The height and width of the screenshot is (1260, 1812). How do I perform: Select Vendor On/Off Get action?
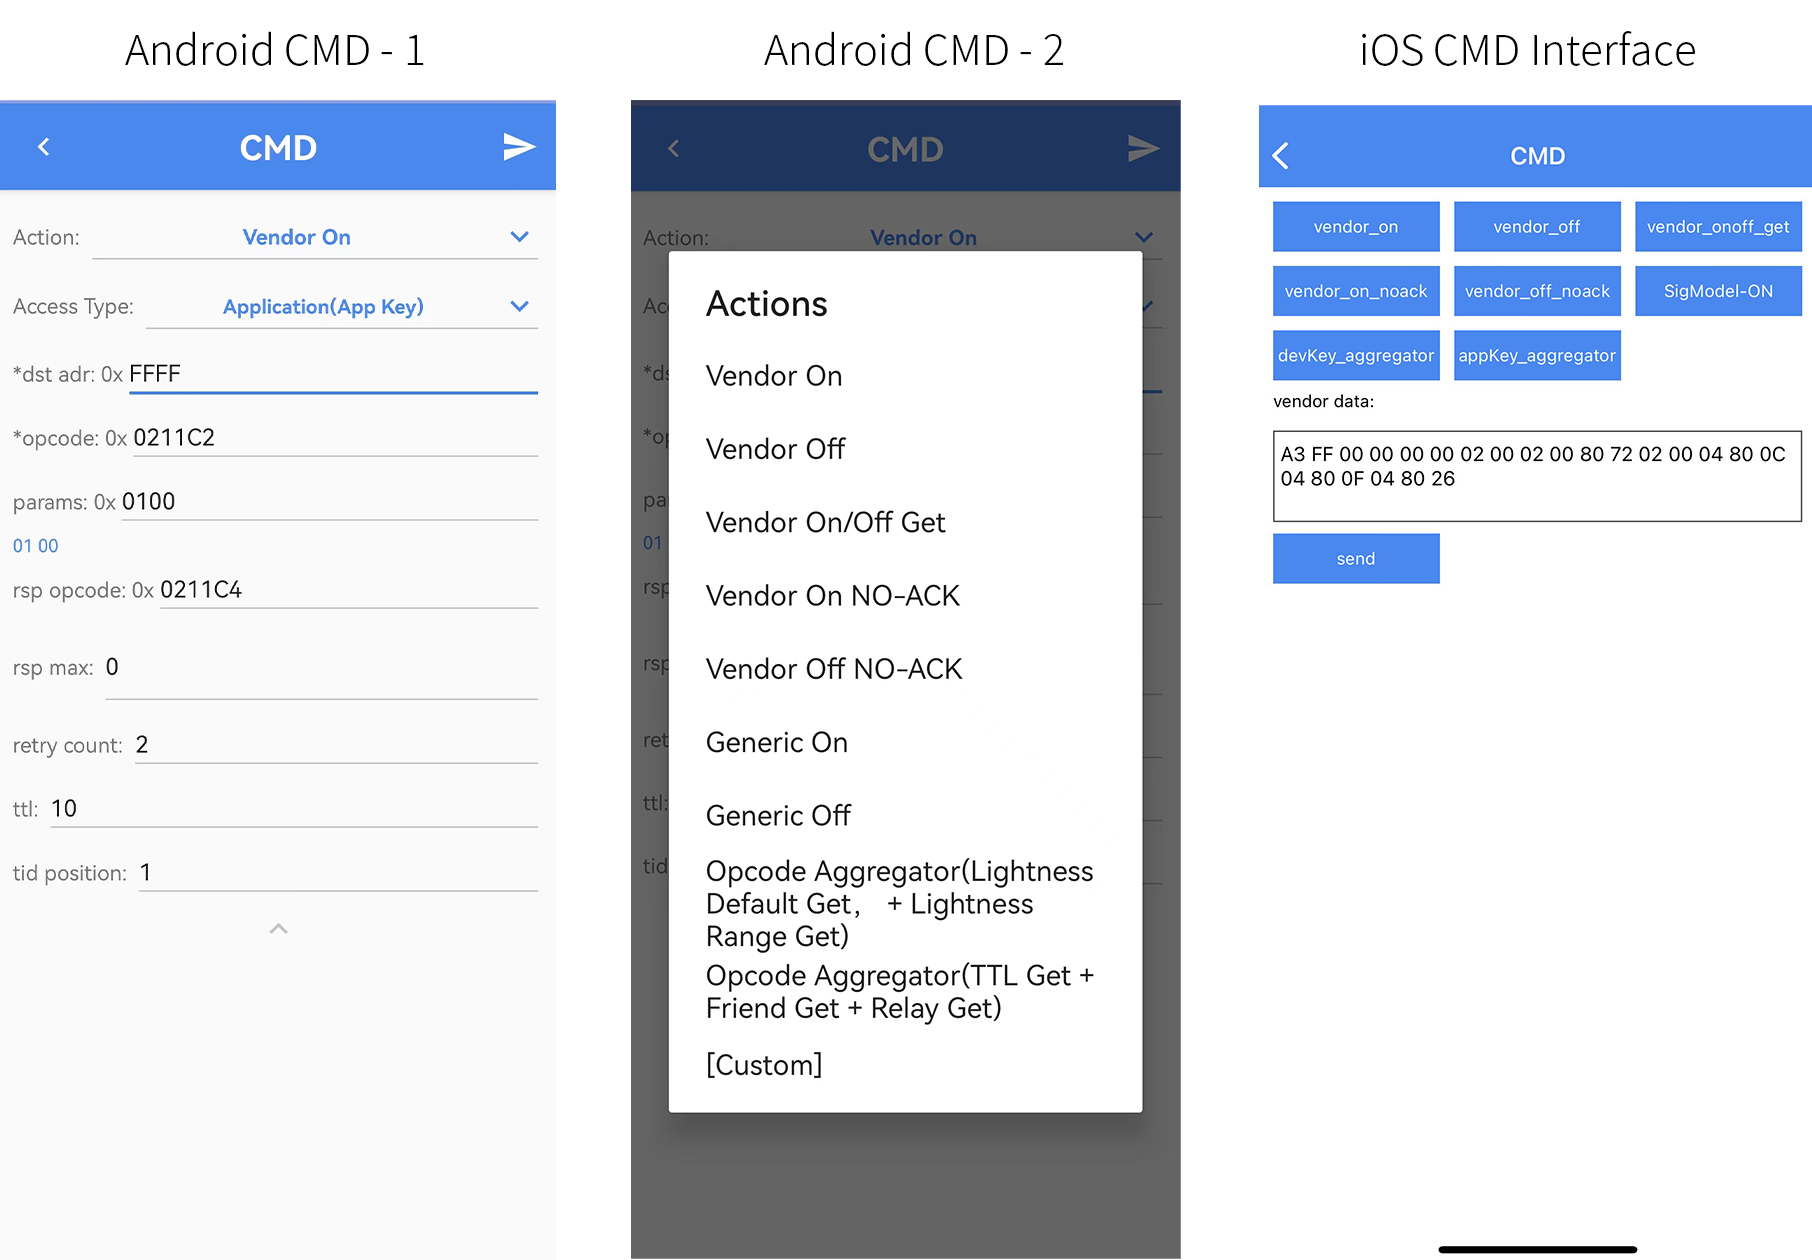905,522
